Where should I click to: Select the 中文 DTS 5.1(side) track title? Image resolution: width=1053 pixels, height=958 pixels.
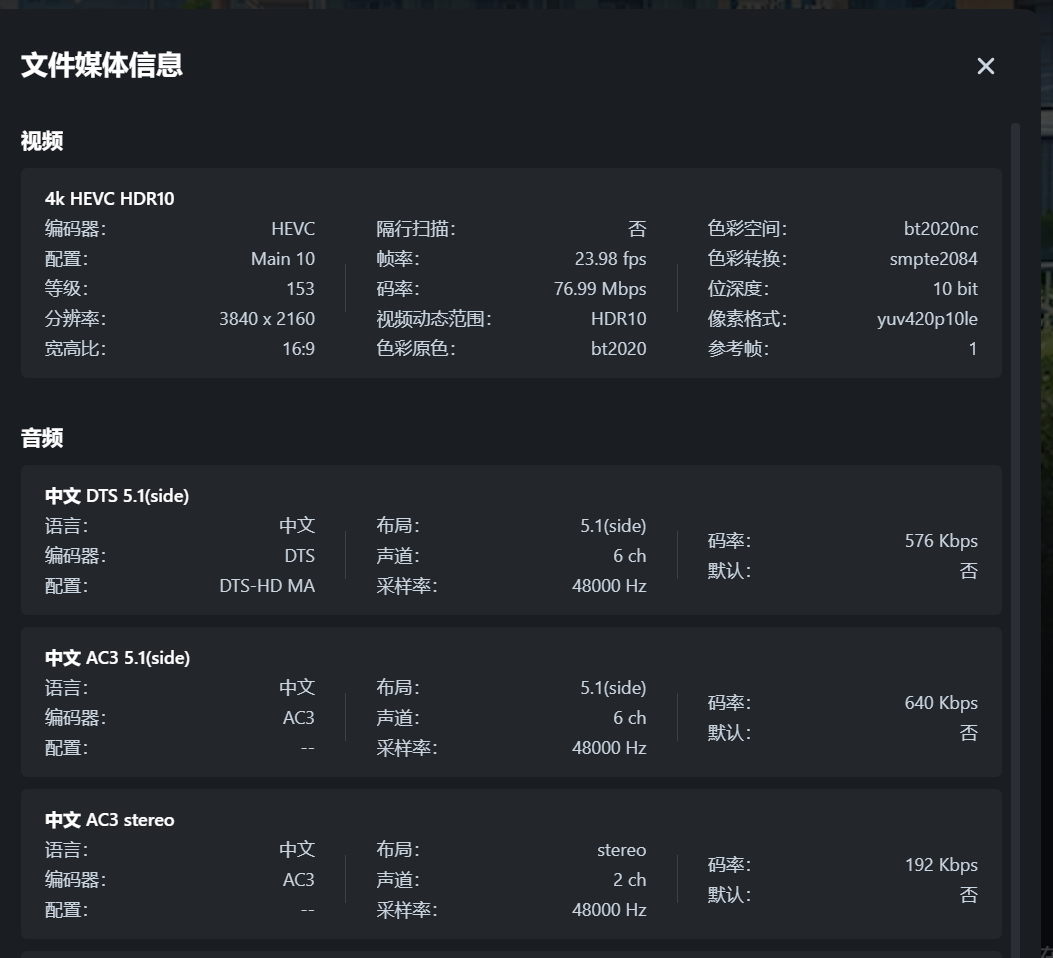[117, 496]
